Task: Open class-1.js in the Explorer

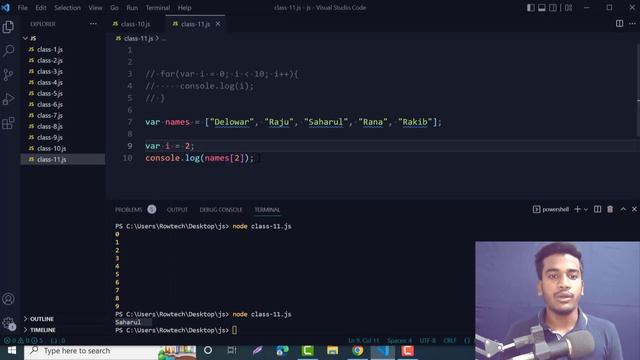Action: 63,49
